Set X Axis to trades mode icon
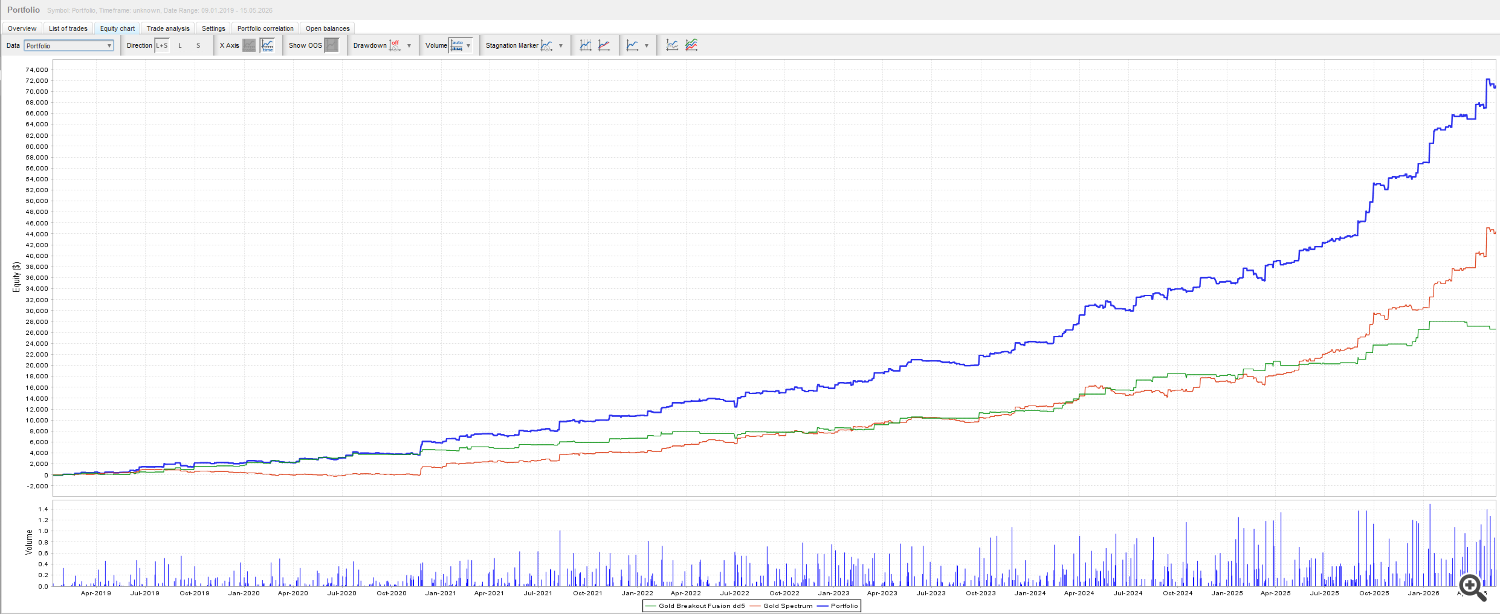This screenshot has width=1500, height=614. pos(249,45)
